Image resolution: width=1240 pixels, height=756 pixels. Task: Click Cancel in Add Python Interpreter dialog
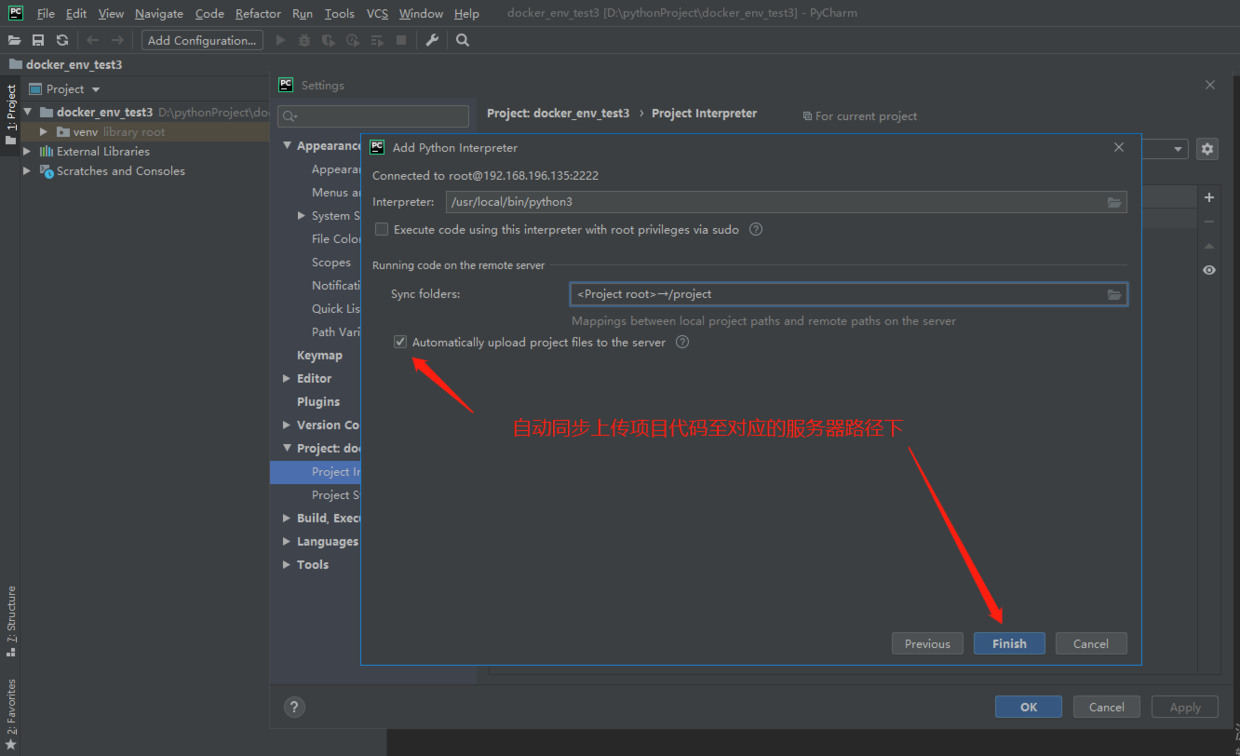click(x=1091, y=644)
